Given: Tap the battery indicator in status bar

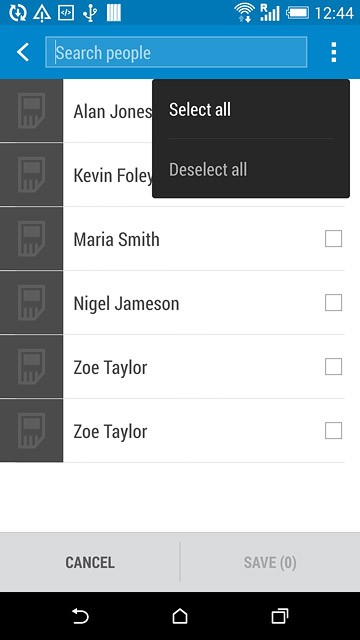Looking at the screenshot, I should [x=298, y=13].
